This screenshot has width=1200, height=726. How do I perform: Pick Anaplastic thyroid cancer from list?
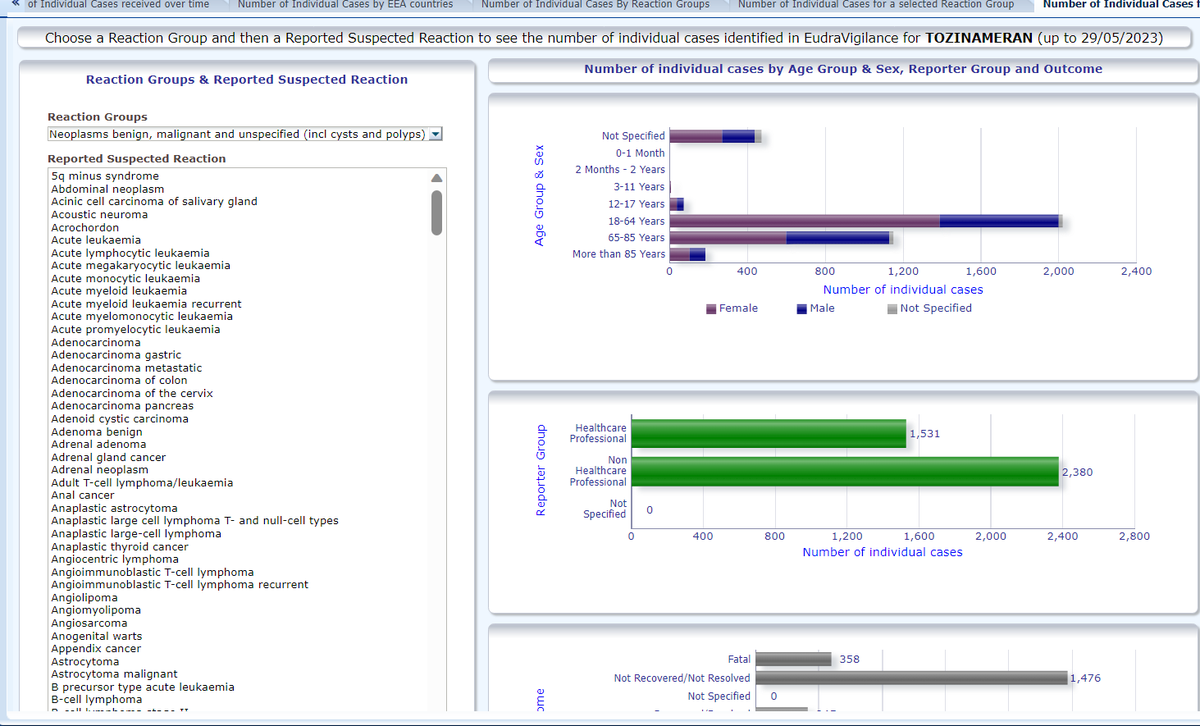coord(119,547)
